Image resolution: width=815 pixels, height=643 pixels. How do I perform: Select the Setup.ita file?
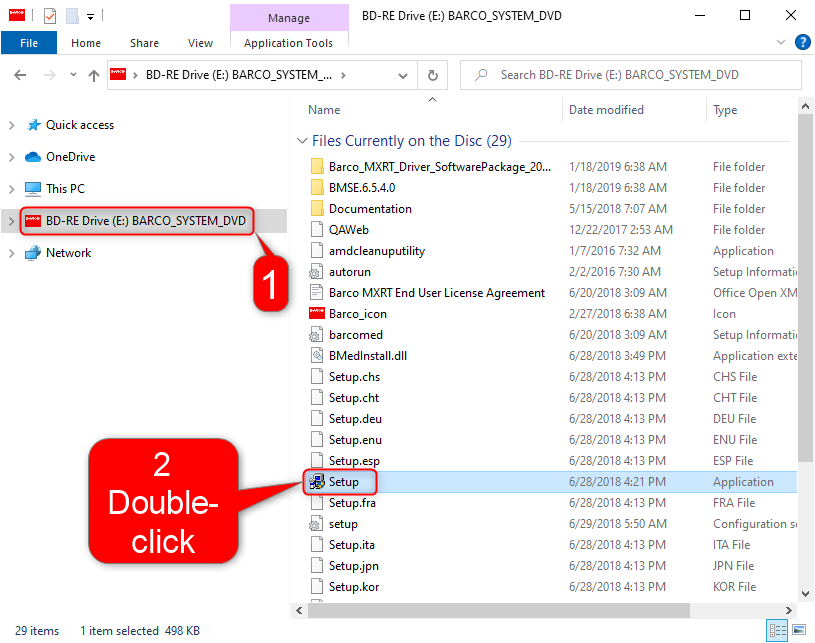click(351, 545)
